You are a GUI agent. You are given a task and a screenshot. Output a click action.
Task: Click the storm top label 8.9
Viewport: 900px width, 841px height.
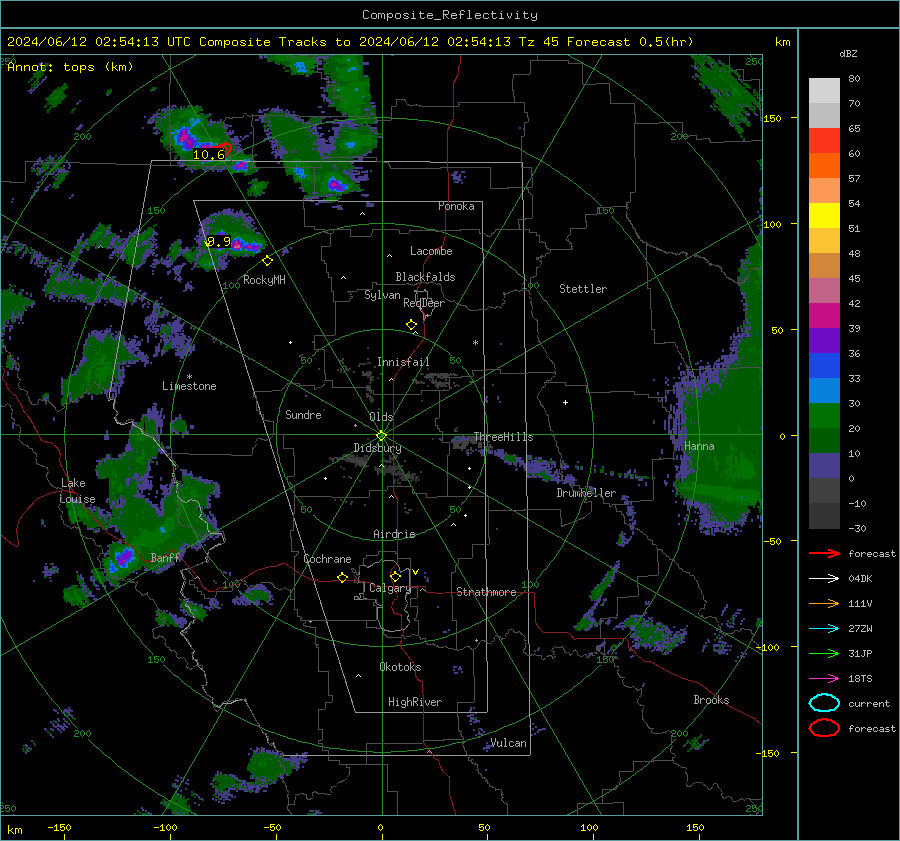pos(218,242)
